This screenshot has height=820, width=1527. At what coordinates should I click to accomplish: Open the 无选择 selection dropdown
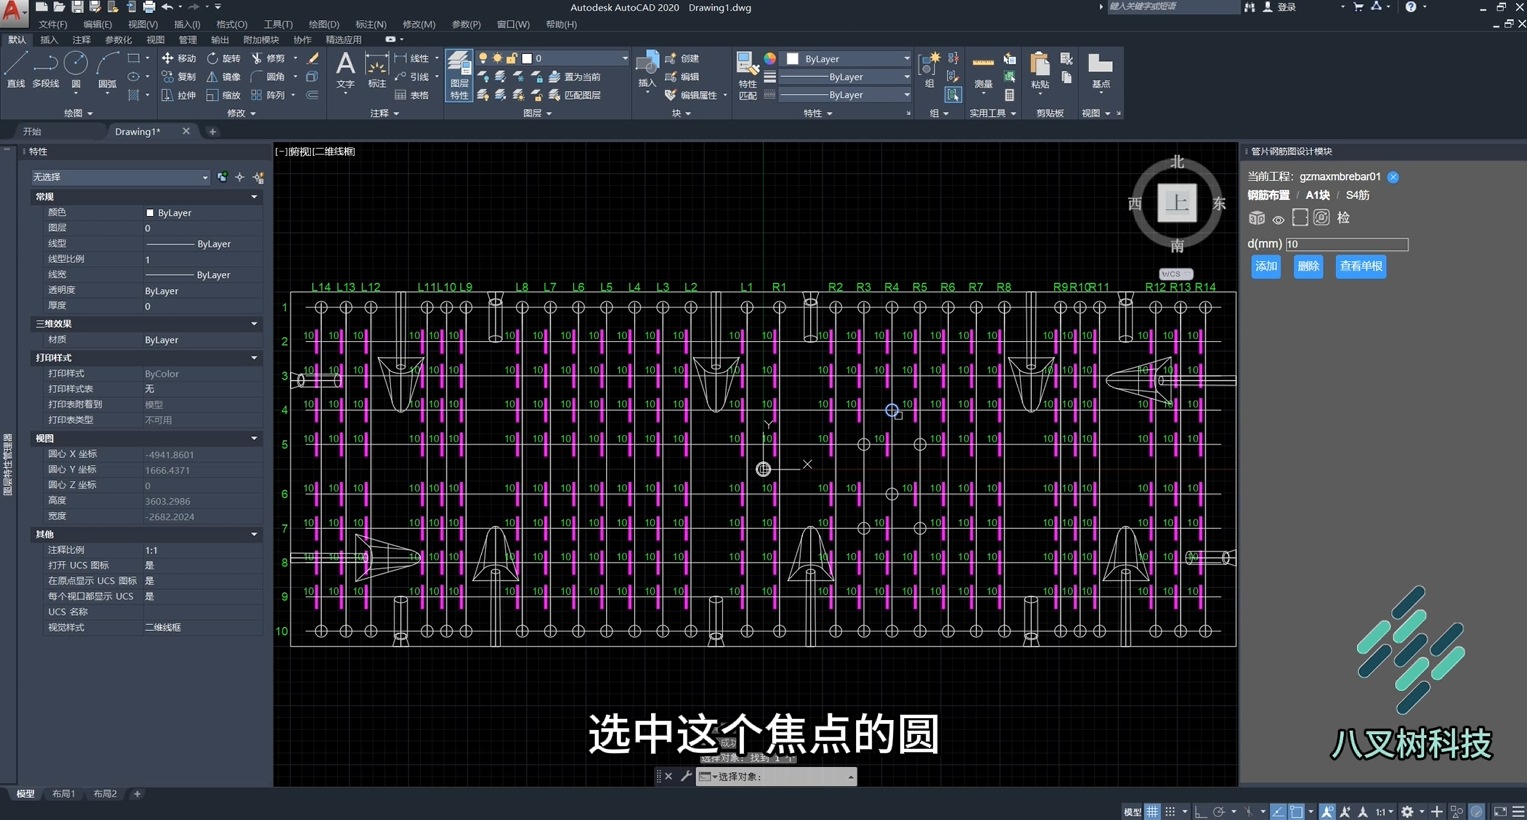pos(120,177)
